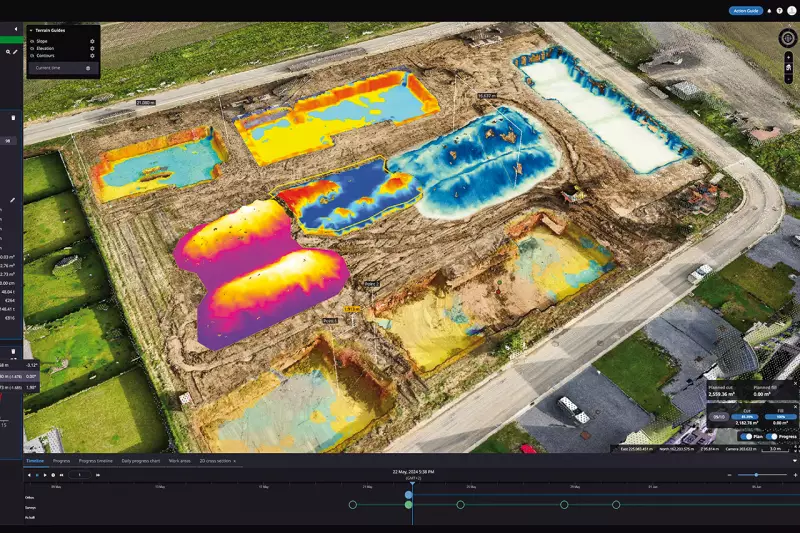Image resolution: width=800 pixels, height=533 pixels.
Task: Open Contours guide settings gear
Action: pyautogui.click(x=92, y=56)
